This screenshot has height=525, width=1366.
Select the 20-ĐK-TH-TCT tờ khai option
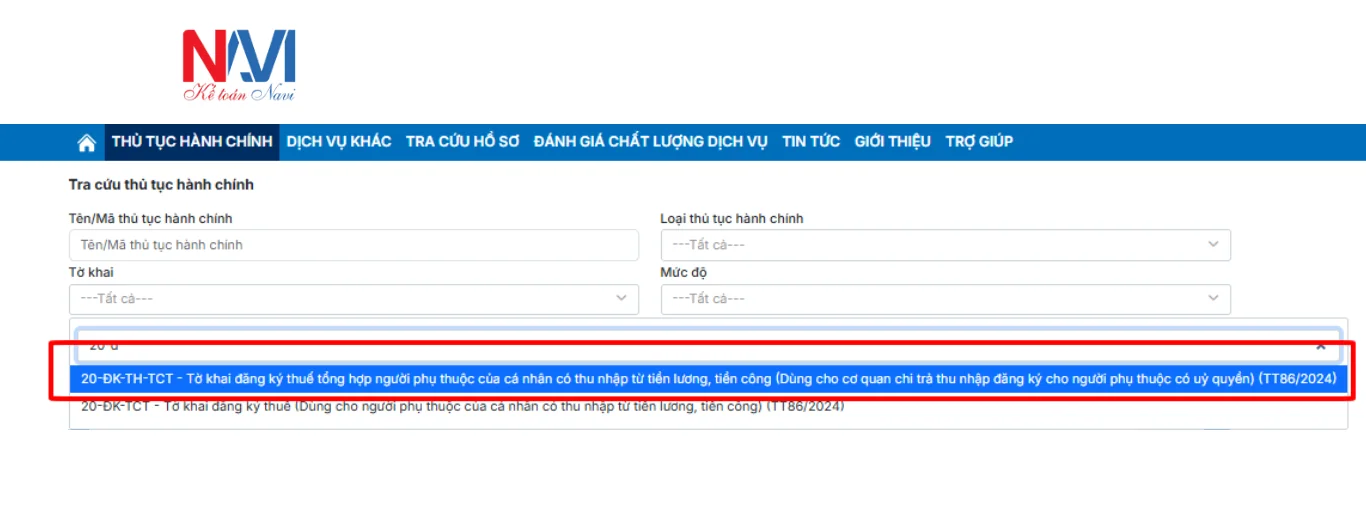pyautogui.click(x=708, y=378)
